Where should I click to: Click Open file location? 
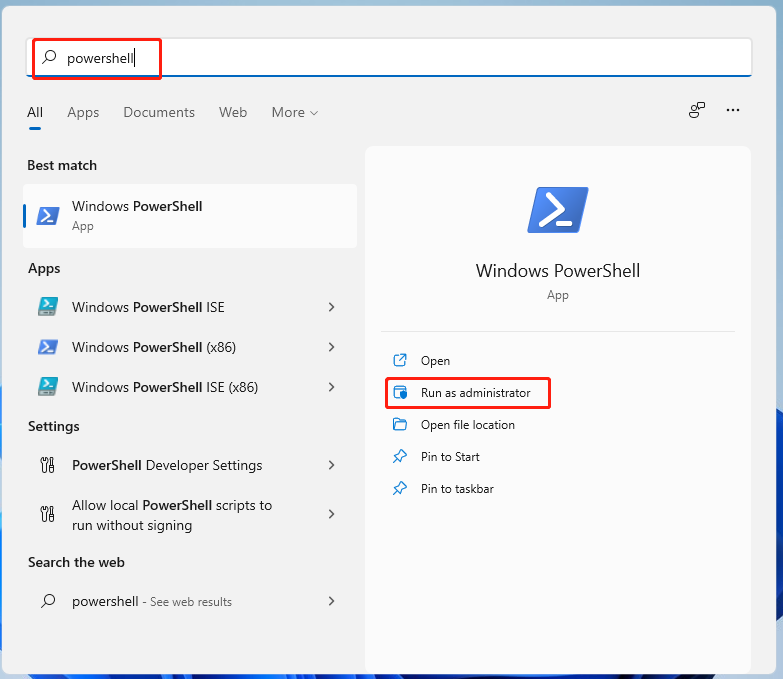pyautogui.click(x=467, y=425)
